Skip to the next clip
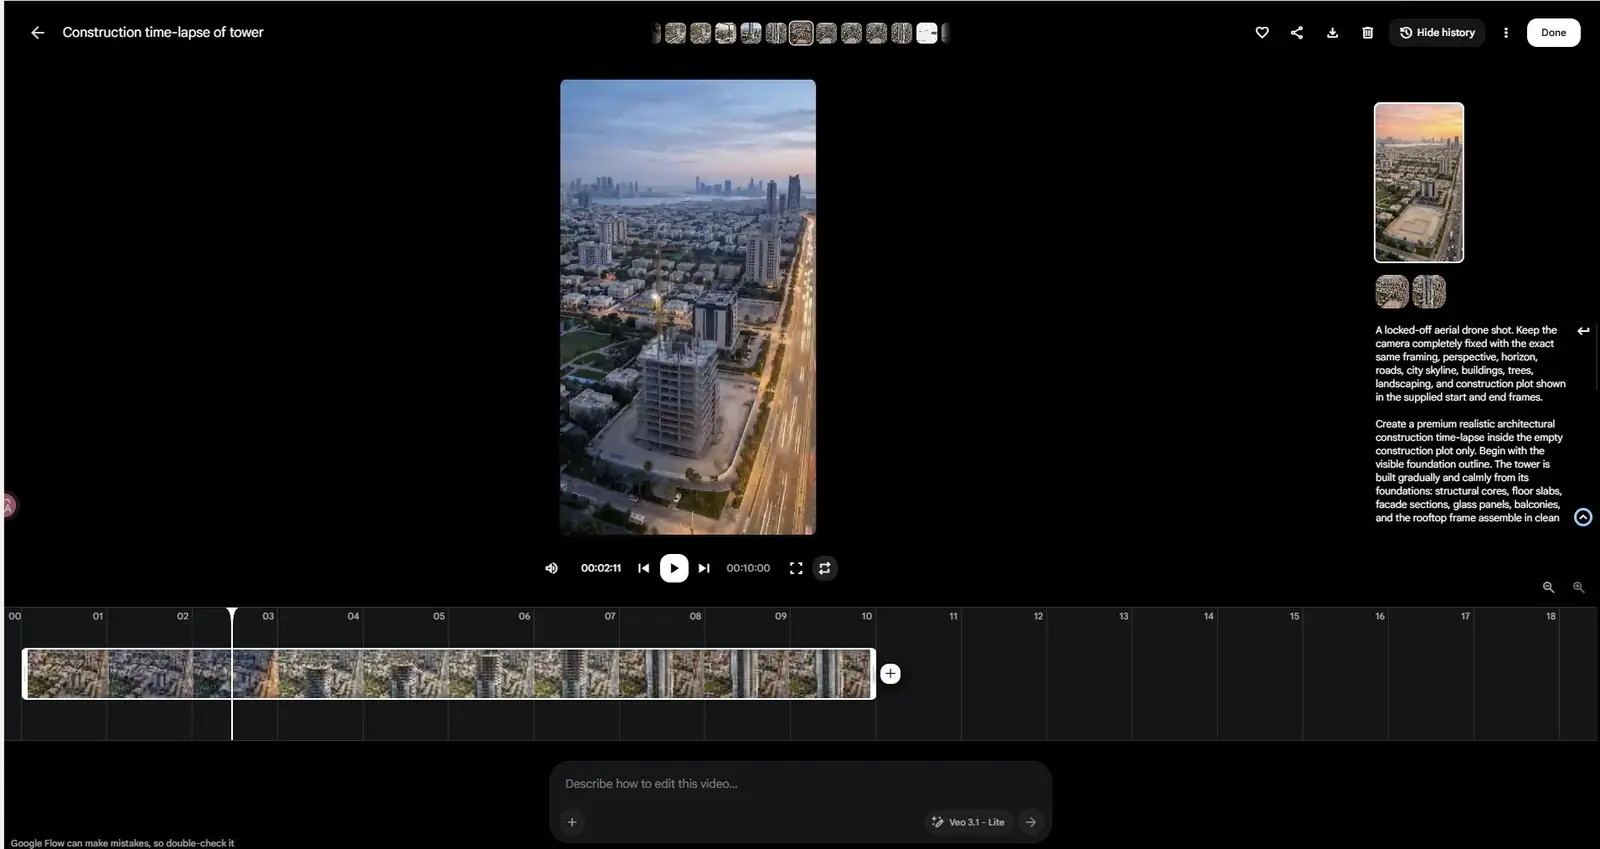The width and height of the screenshot is (1600, 849). pyautogui.click(x=704, y=568)
